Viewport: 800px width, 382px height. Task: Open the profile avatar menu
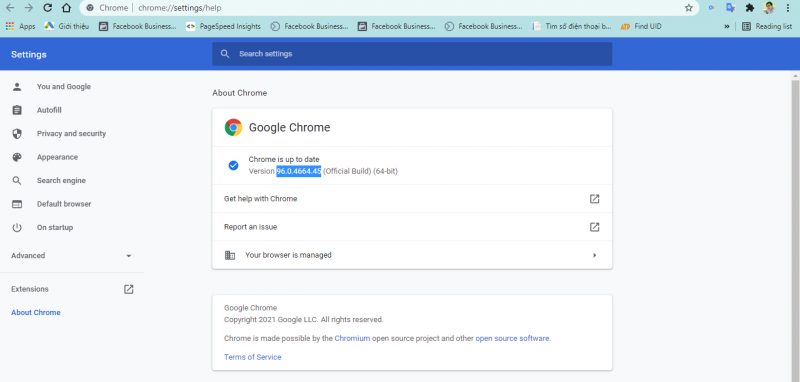(769, 8)
